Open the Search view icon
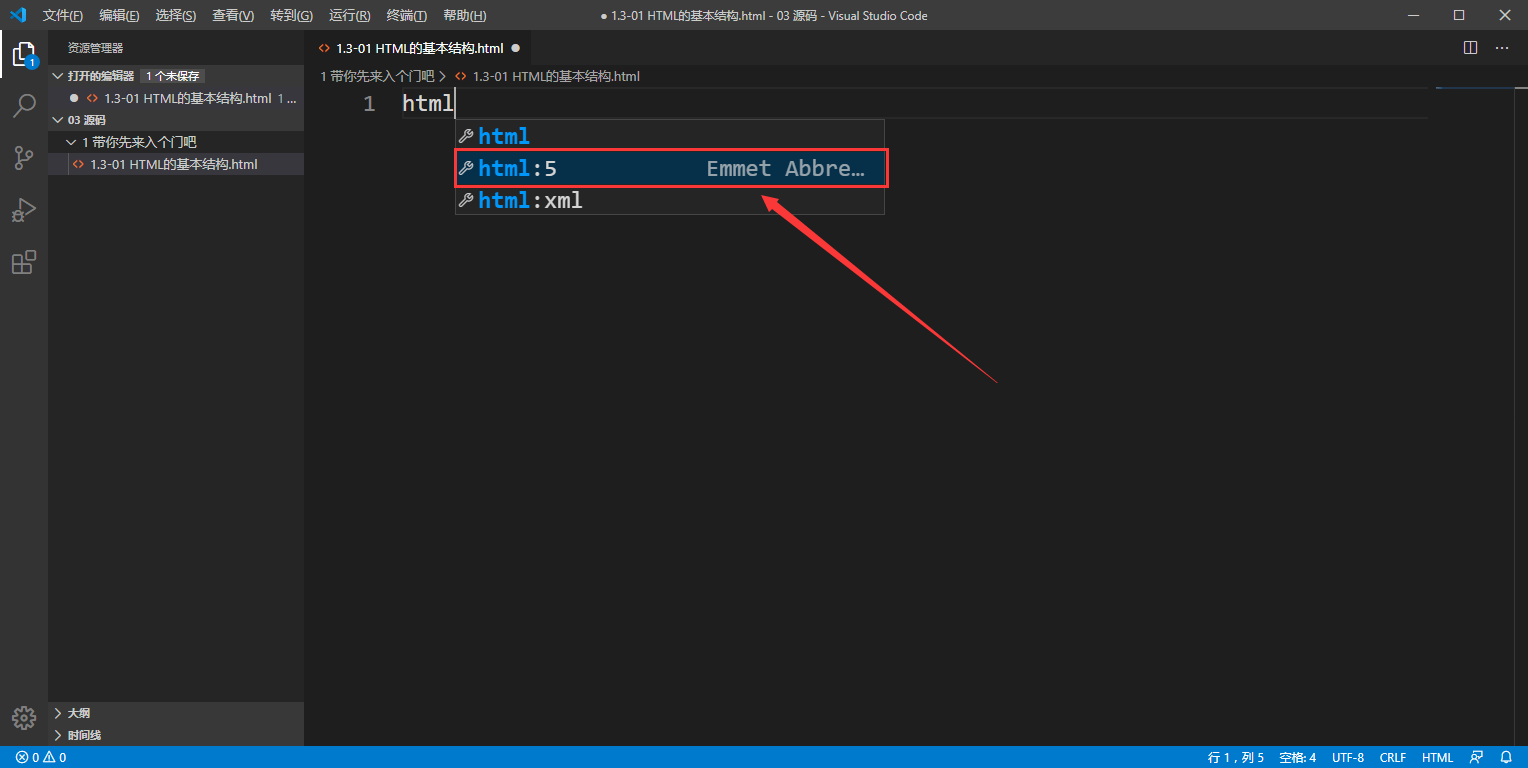The image size is (1528, 768). [24, 106]
